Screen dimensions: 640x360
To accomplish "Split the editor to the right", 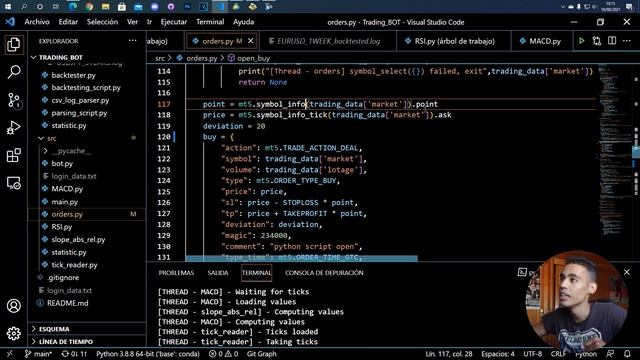I will (612, 41).
